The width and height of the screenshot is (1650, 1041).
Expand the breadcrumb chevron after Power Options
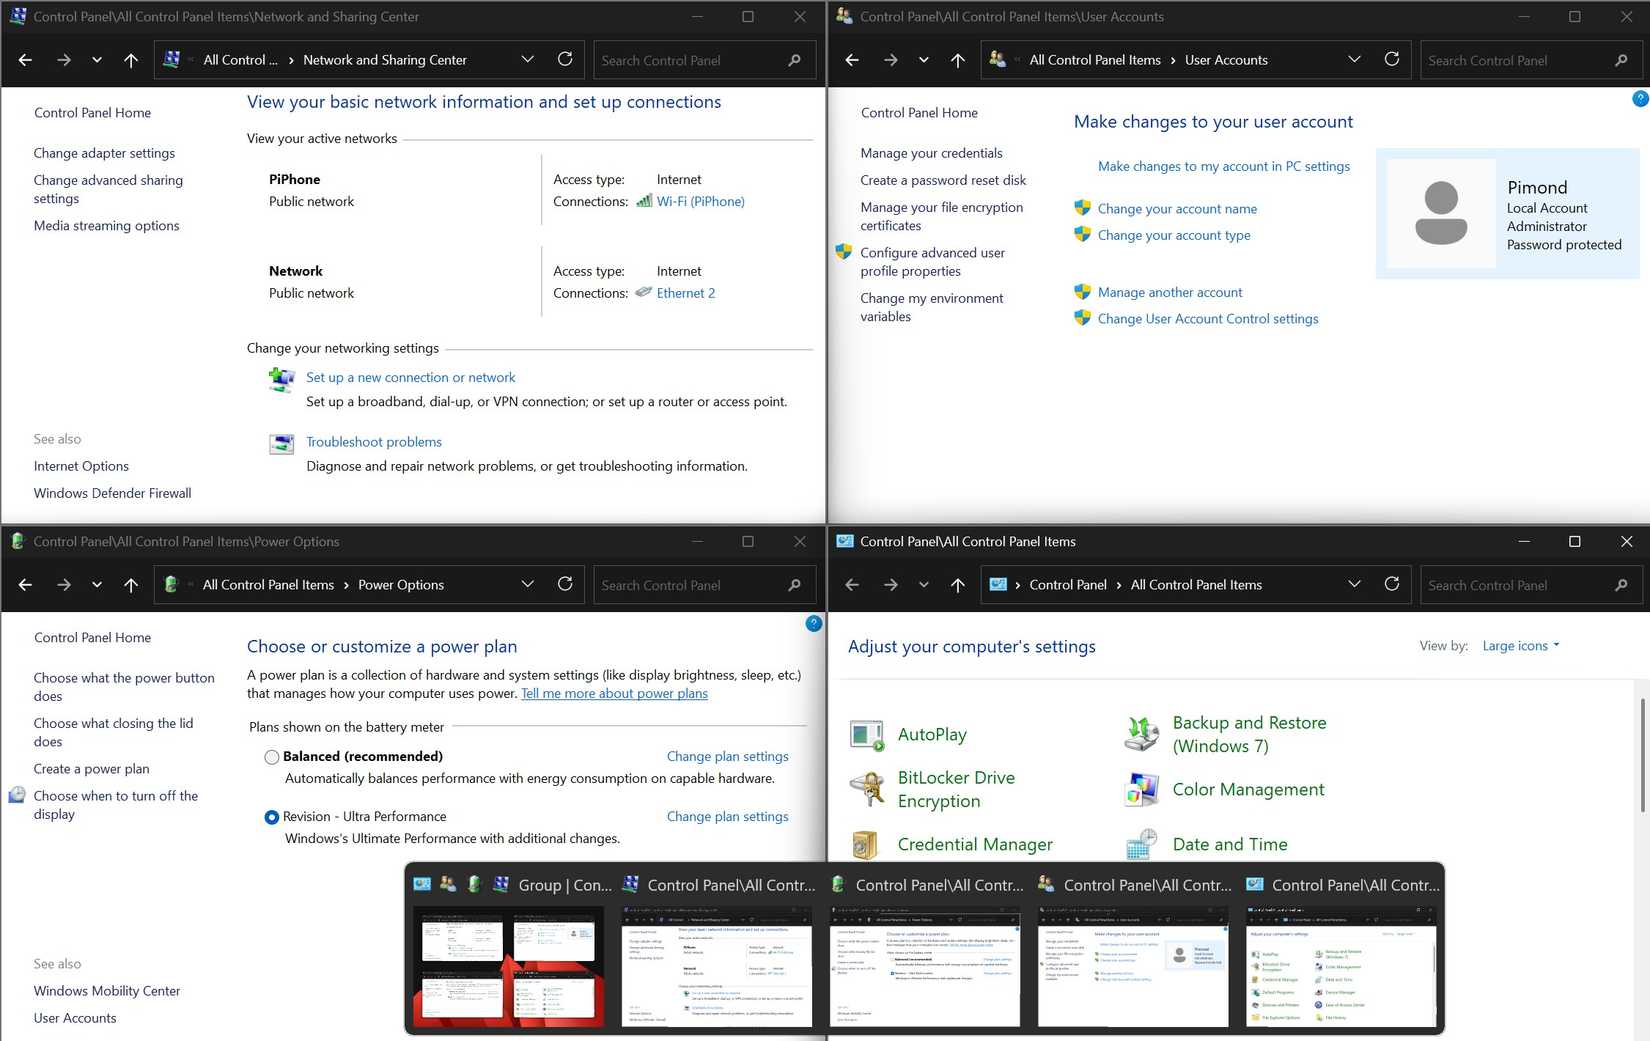point(527,585)
